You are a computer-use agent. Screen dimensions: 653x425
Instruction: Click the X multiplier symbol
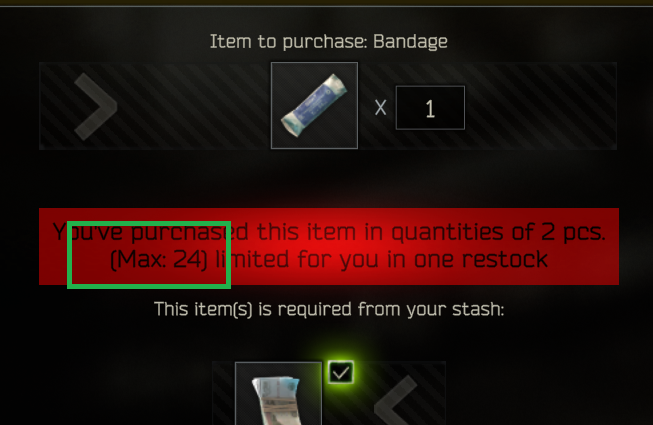(x=380, y=108)
